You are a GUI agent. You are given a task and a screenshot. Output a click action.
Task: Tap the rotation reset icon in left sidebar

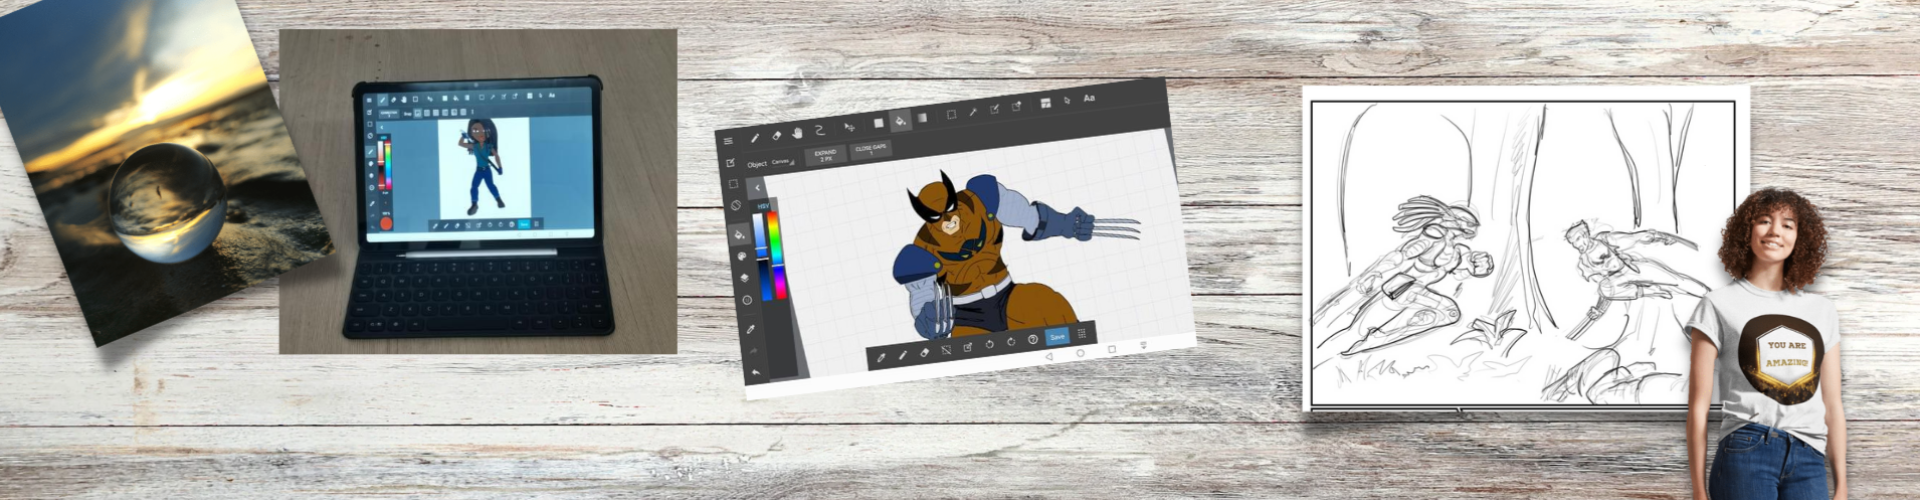(736, 205)
